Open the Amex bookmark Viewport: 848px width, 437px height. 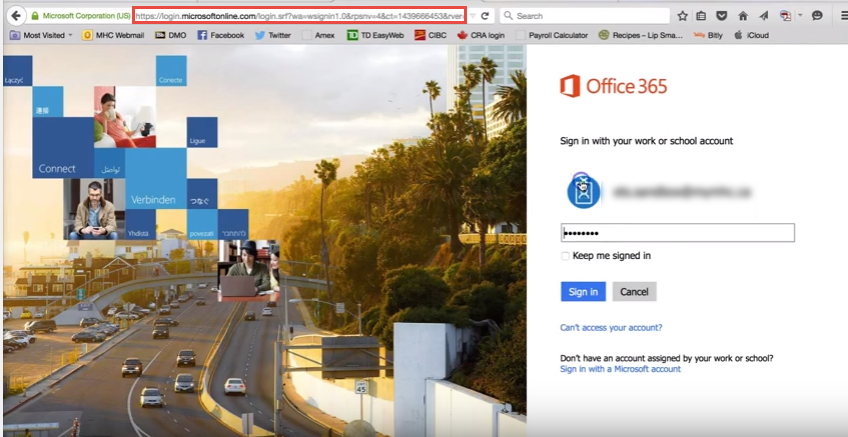319,35
